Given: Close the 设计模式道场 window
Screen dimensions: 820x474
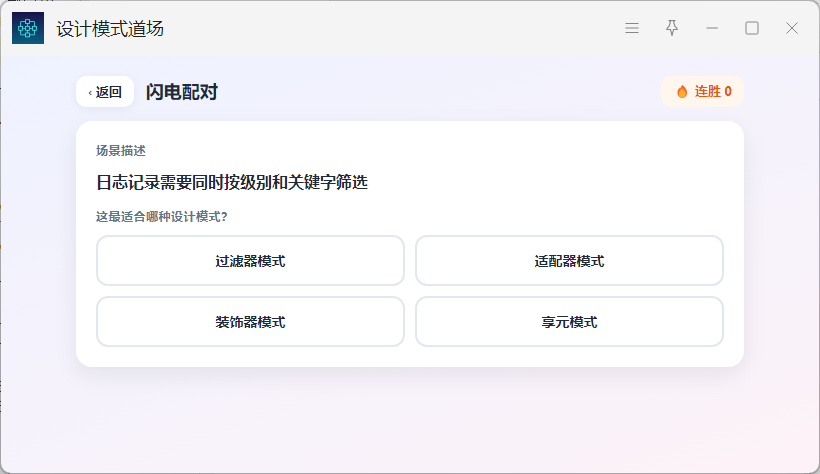Looking at the screenshot, I should (x=792, y=28).
